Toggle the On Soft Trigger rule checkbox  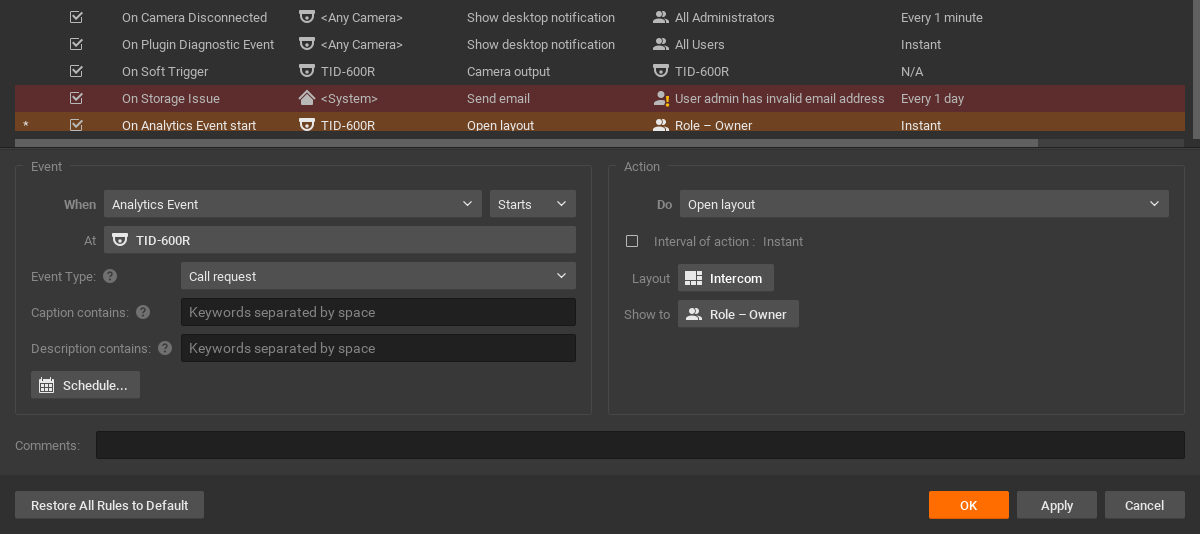(76, 71)
